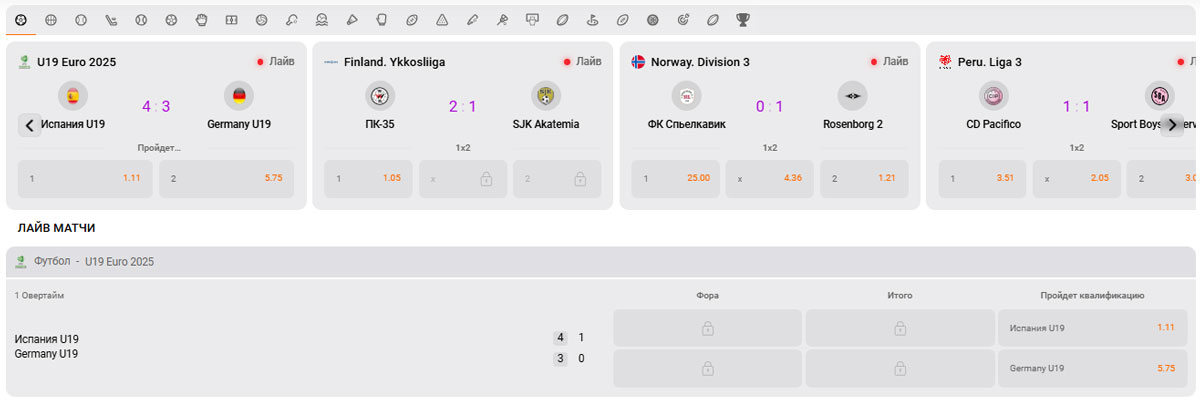Bet on Испания U19 at 1.11 in card
The image size is (1200, 400).
(85, 179)
